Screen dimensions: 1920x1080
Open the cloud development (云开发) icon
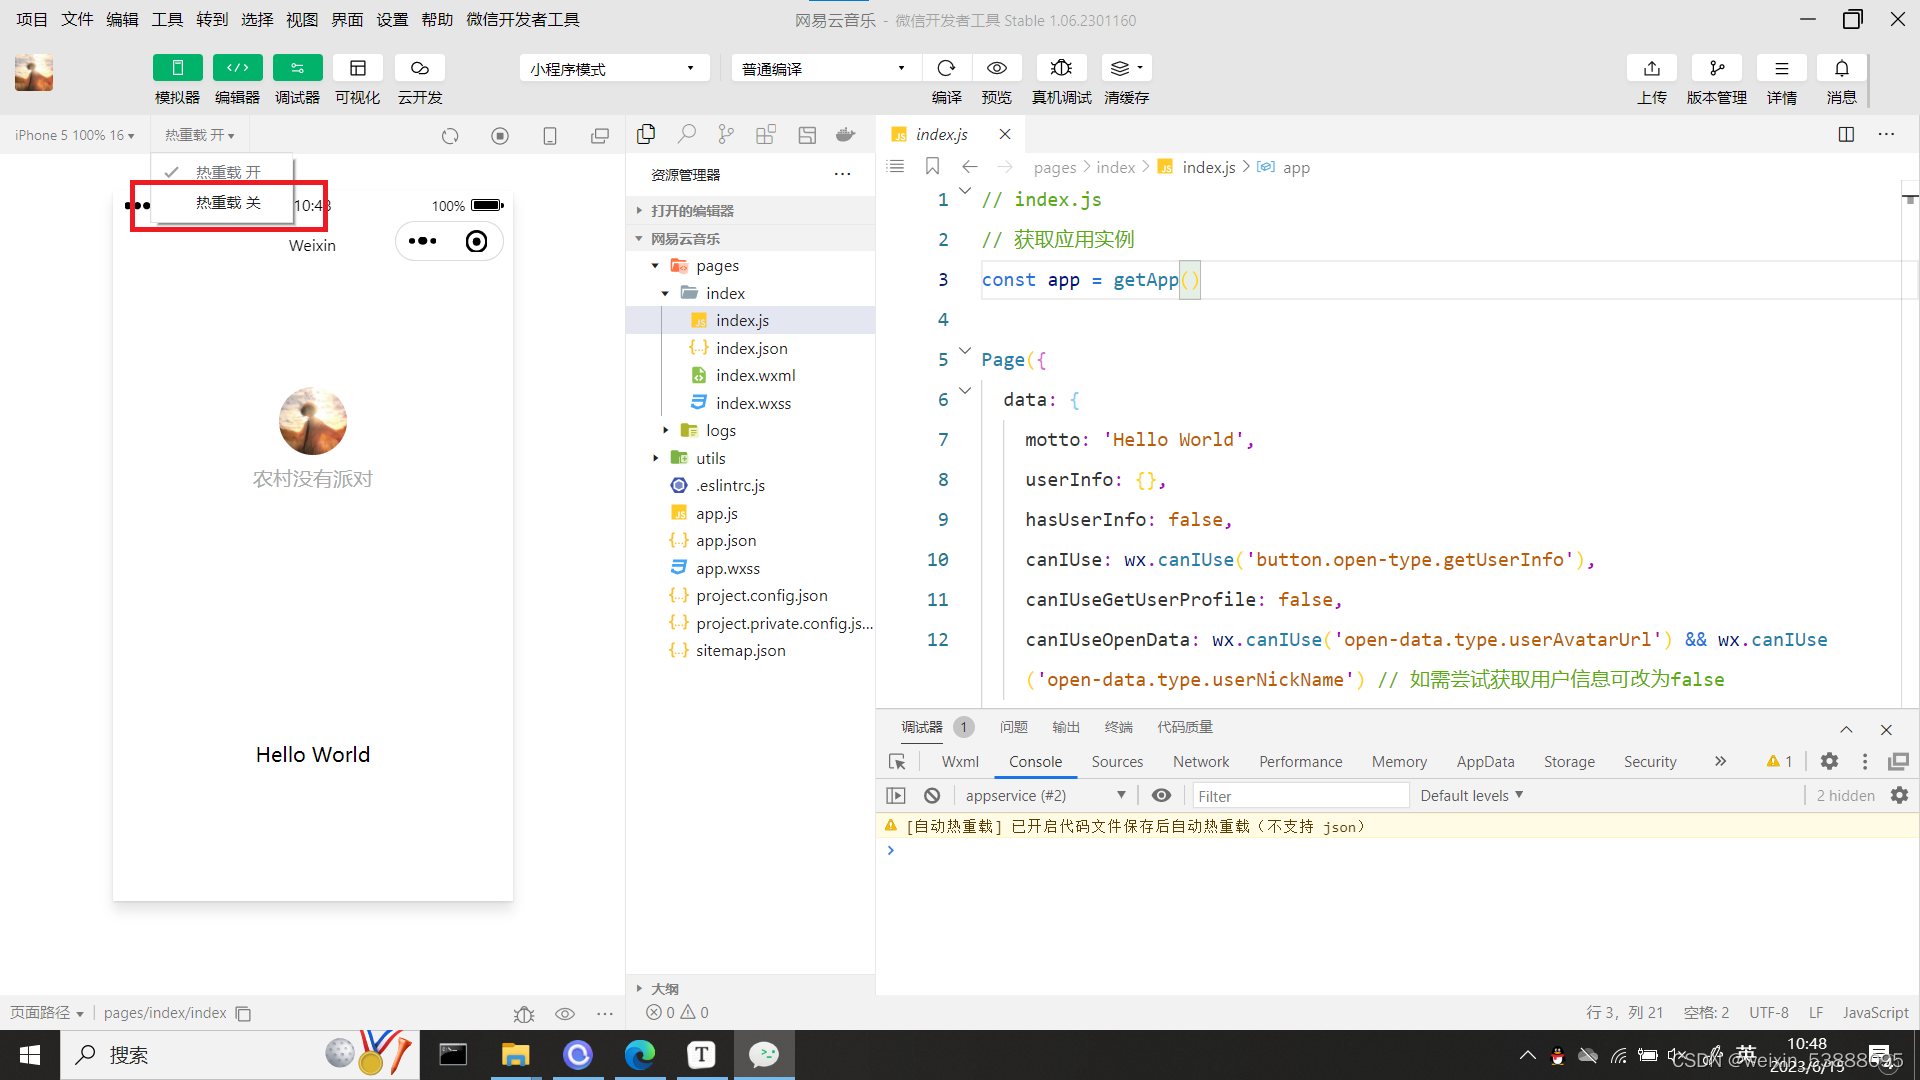coord(419,68)
